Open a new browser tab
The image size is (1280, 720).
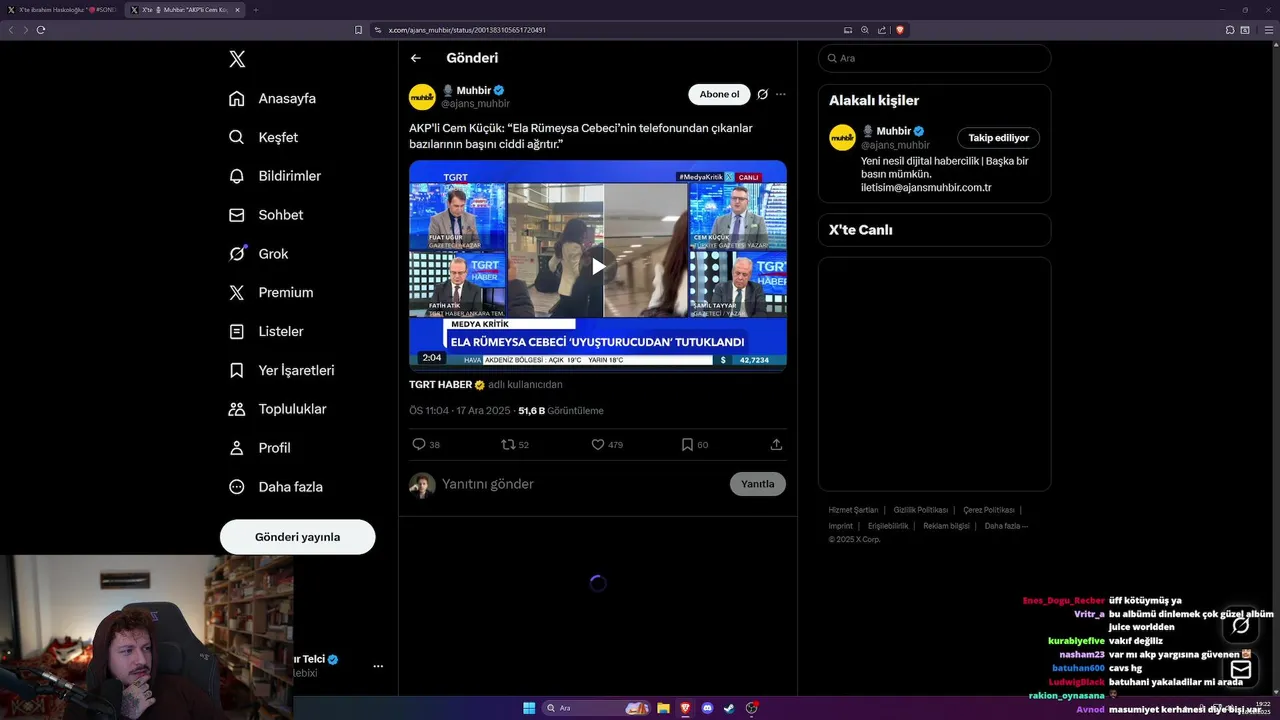pyautogui.click(x=255, y=10)
